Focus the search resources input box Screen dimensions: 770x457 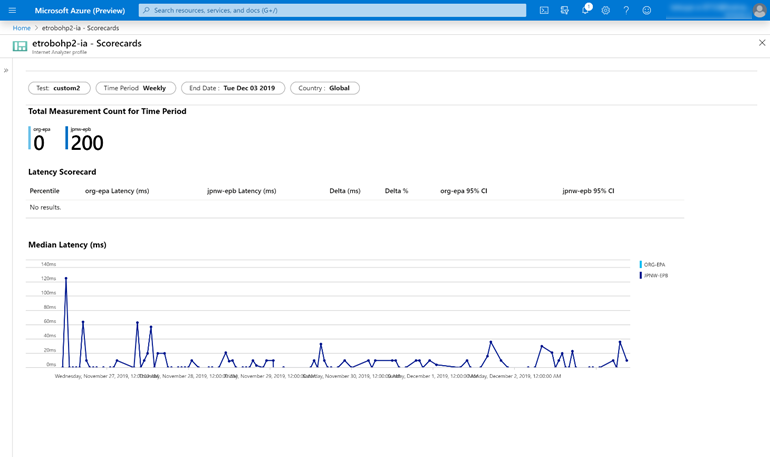point(333,10)
